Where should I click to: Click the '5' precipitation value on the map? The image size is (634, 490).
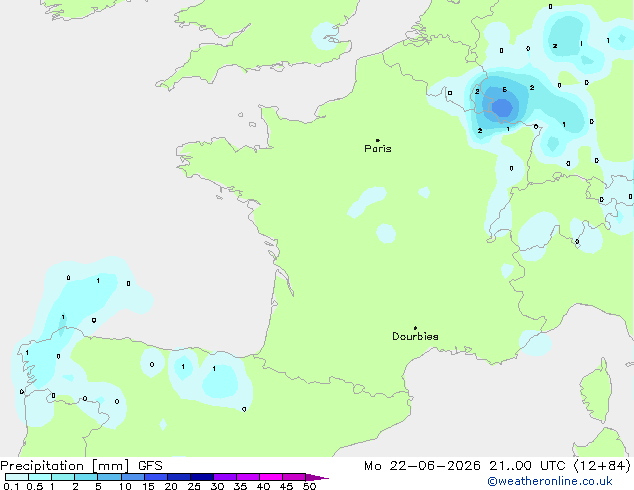tap(505, 90)
